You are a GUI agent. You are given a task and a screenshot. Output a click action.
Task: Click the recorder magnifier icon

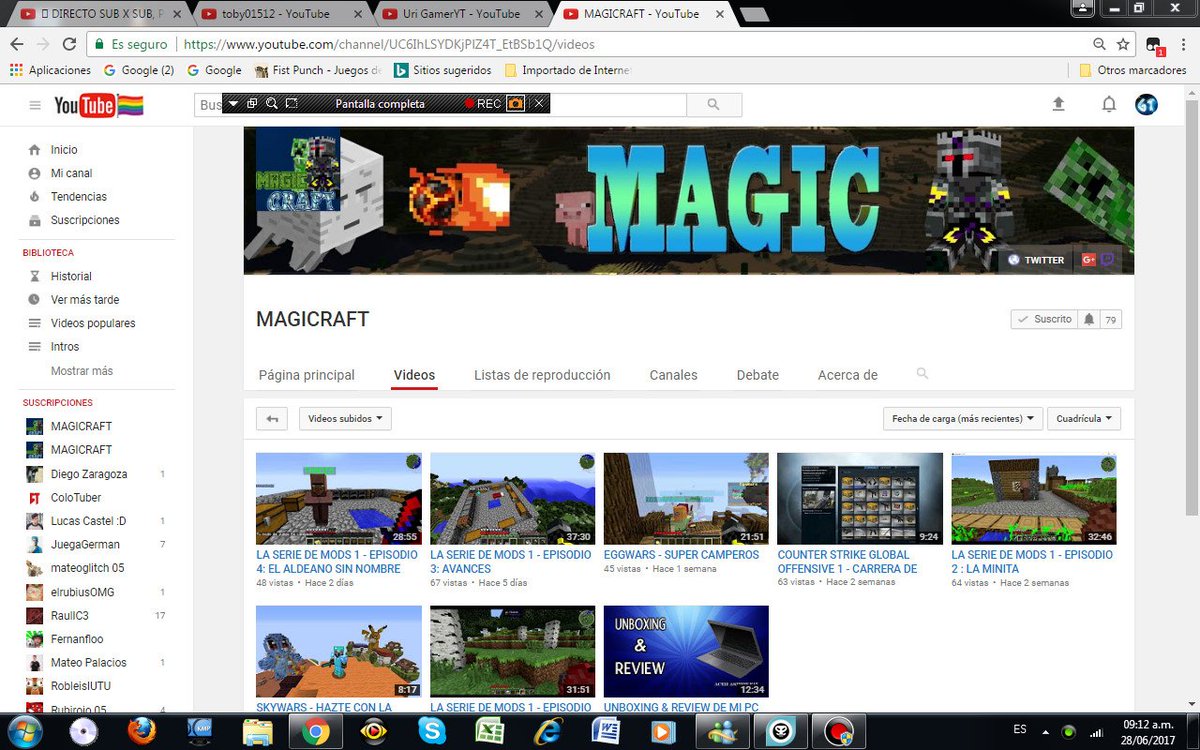point(272,104)
